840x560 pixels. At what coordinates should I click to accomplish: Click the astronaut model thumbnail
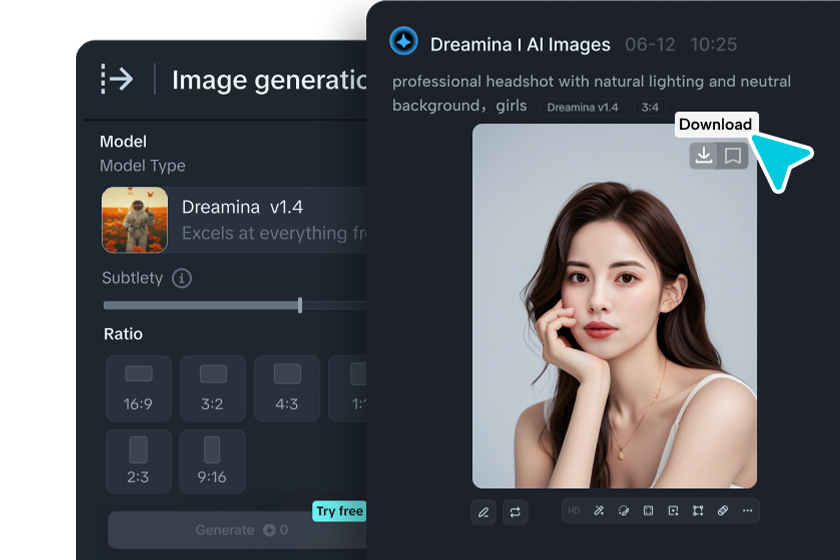pyautogui.click(x=135, y=220)
